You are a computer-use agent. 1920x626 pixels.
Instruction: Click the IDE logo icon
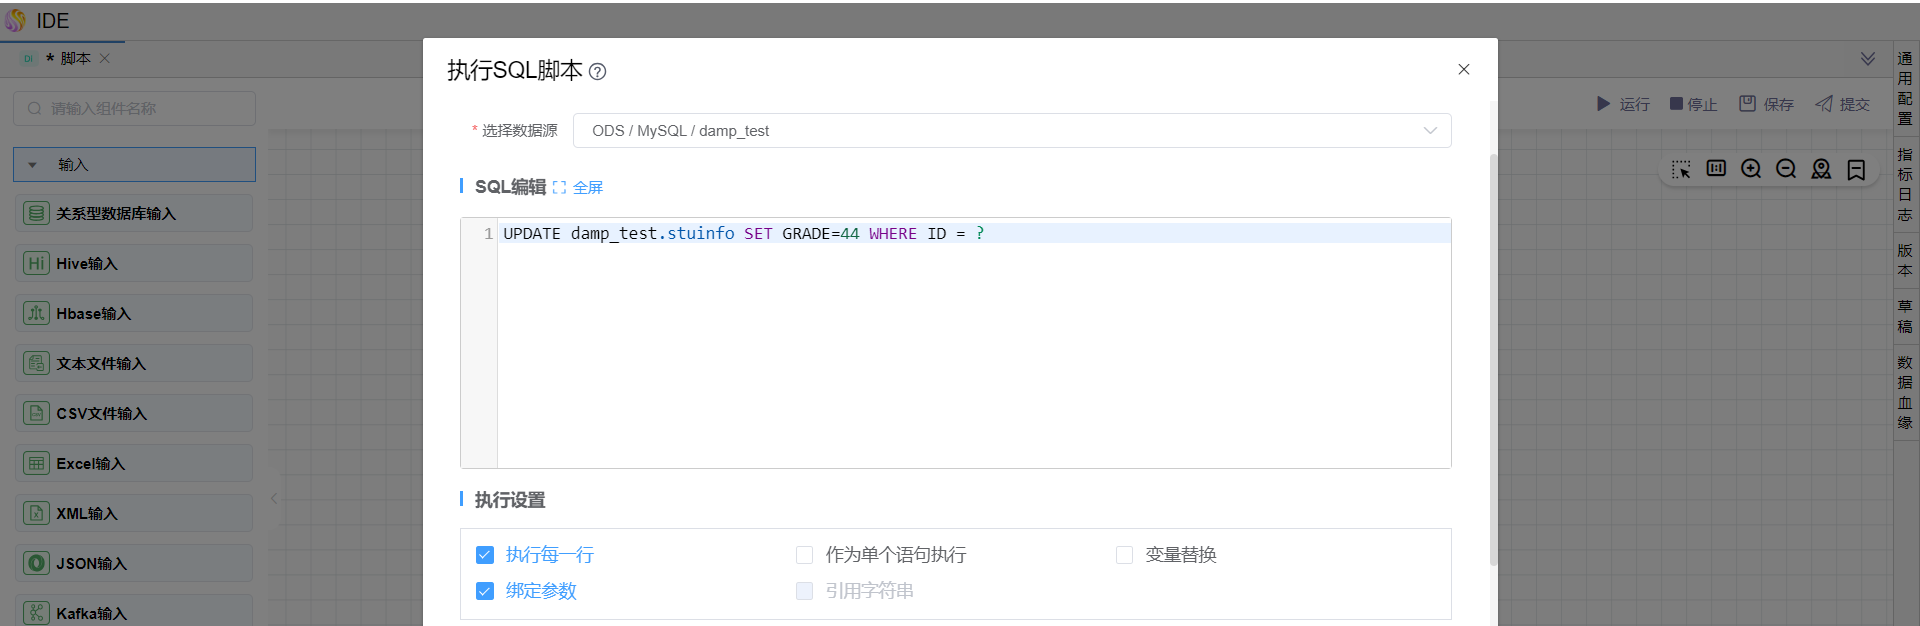[15, 20]
